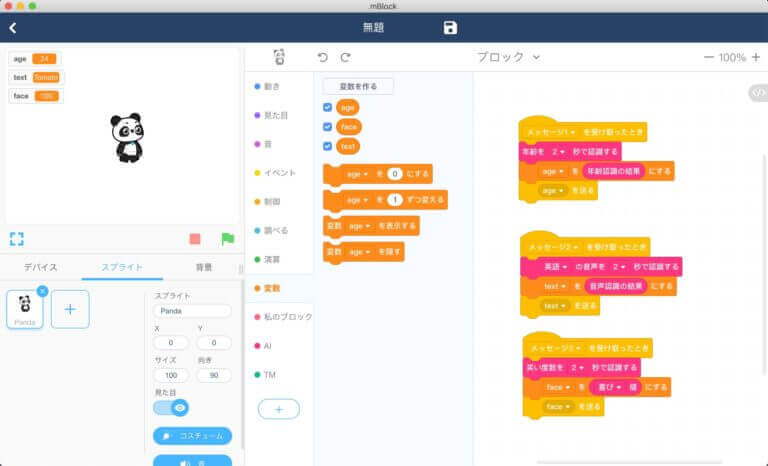Select the 私のブロック category
The image size is (768, 466).
[283, 317]
